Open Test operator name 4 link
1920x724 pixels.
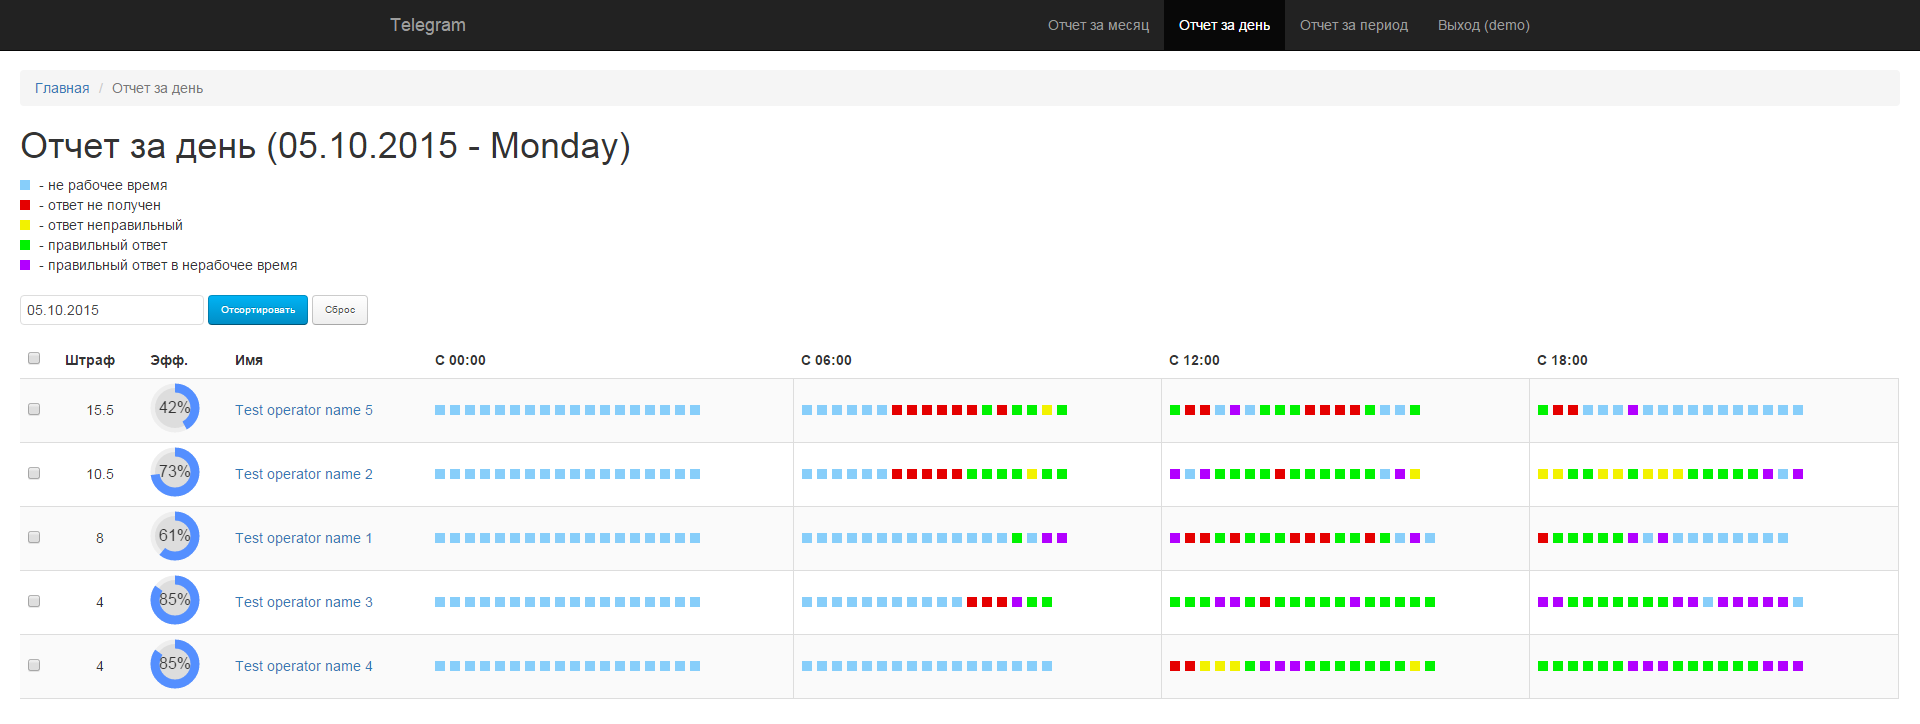click(x=304, y=666)
